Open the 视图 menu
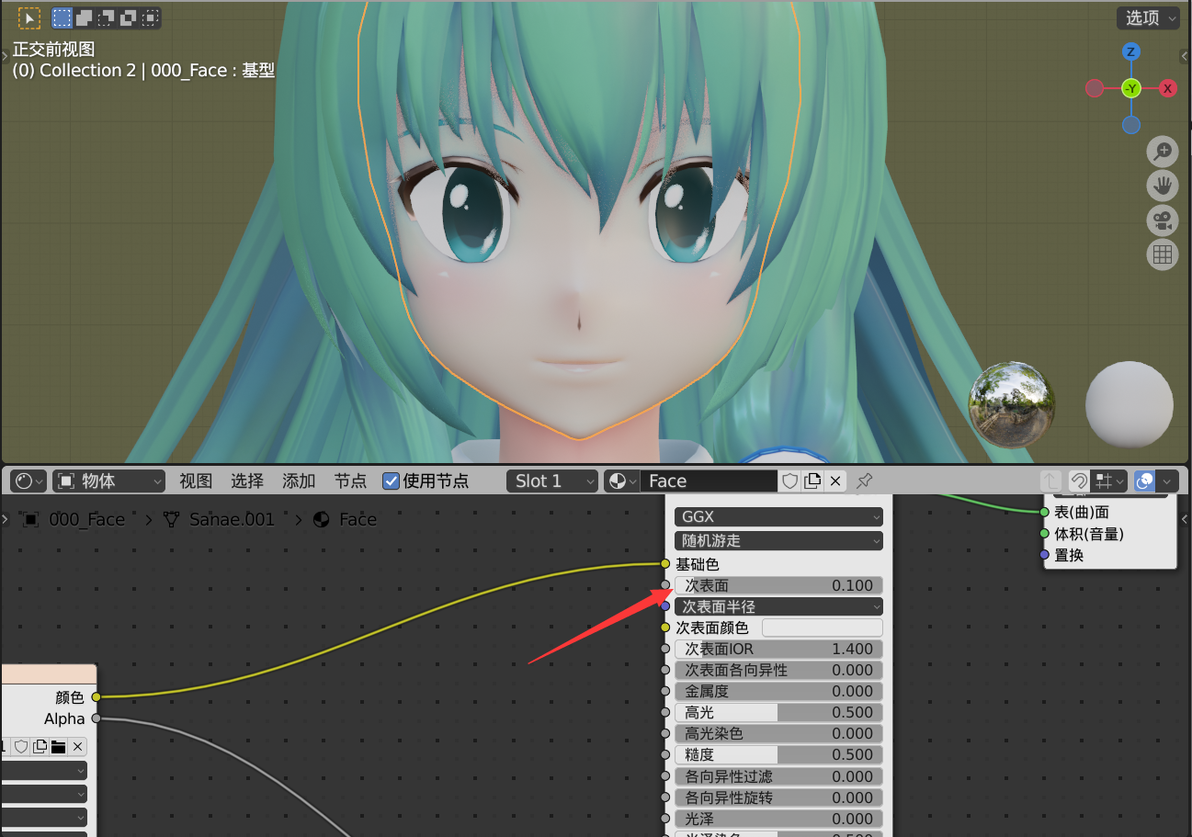Viewport: 1192px width, 837px height. coord(195,481)
